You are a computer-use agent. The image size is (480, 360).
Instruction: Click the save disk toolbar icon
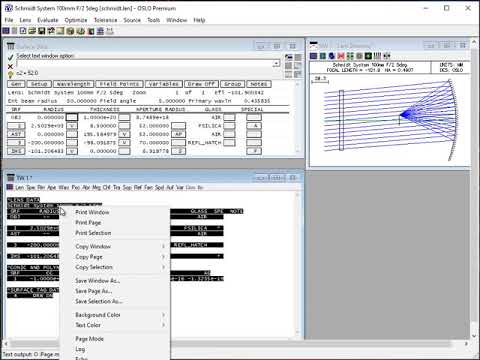(41, 31)
